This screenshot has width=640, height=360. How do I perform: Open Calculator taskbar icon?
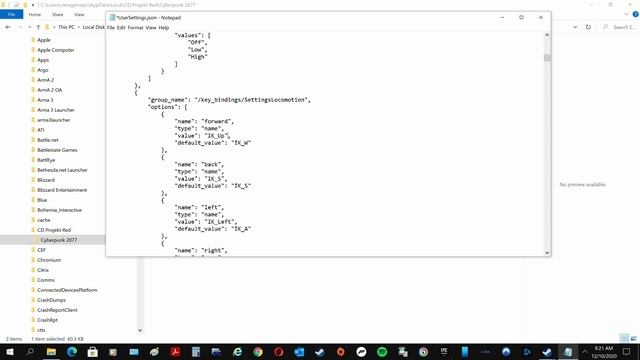[196, 352]
